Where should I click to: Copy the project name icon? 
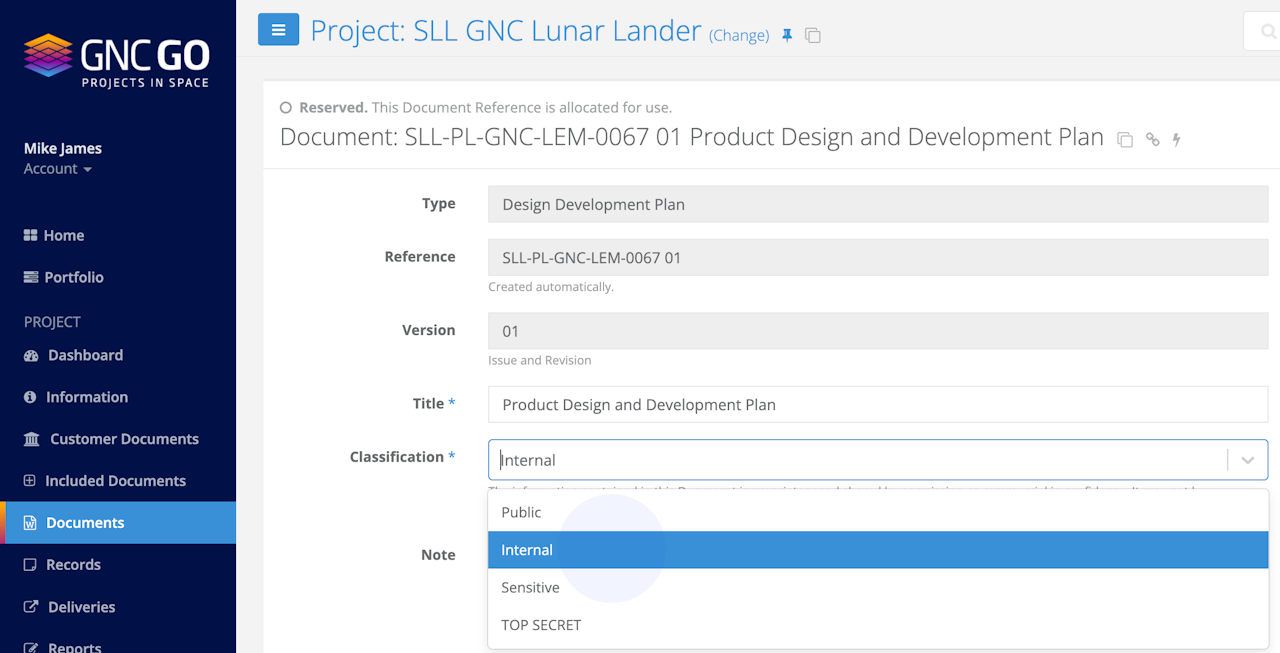point(813,36)
